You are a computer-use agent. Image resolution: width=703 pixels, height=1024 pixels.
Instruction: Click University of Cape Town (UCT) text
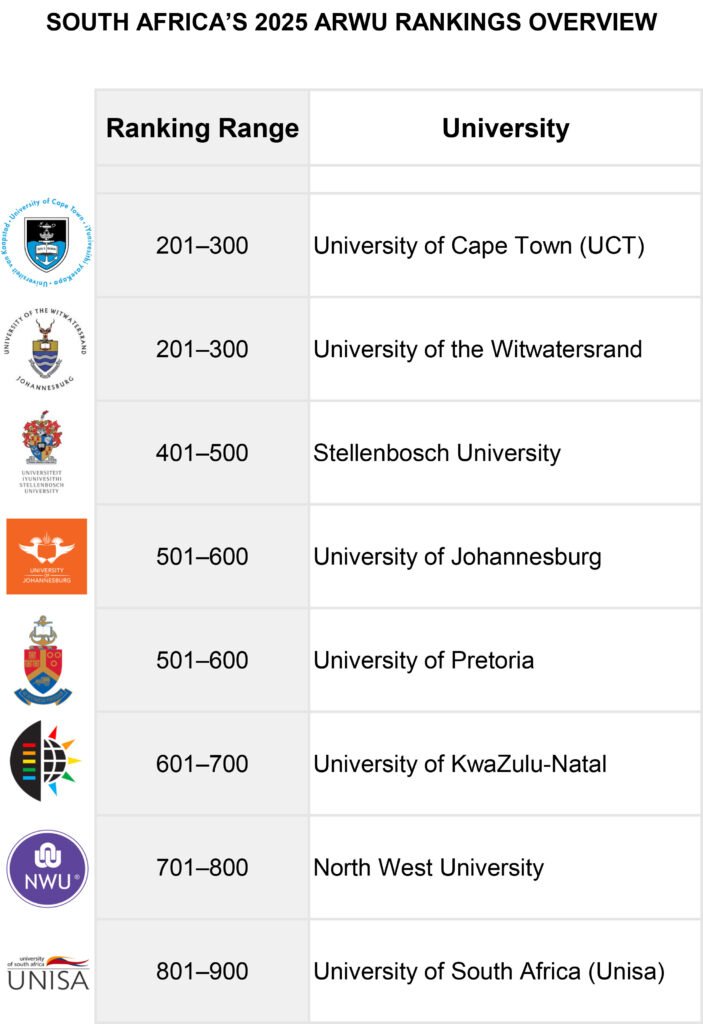coord(479,246)
